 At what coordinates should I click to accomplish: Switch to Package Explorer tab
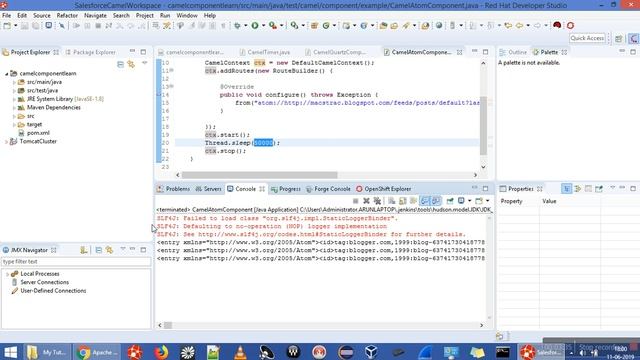91,52
